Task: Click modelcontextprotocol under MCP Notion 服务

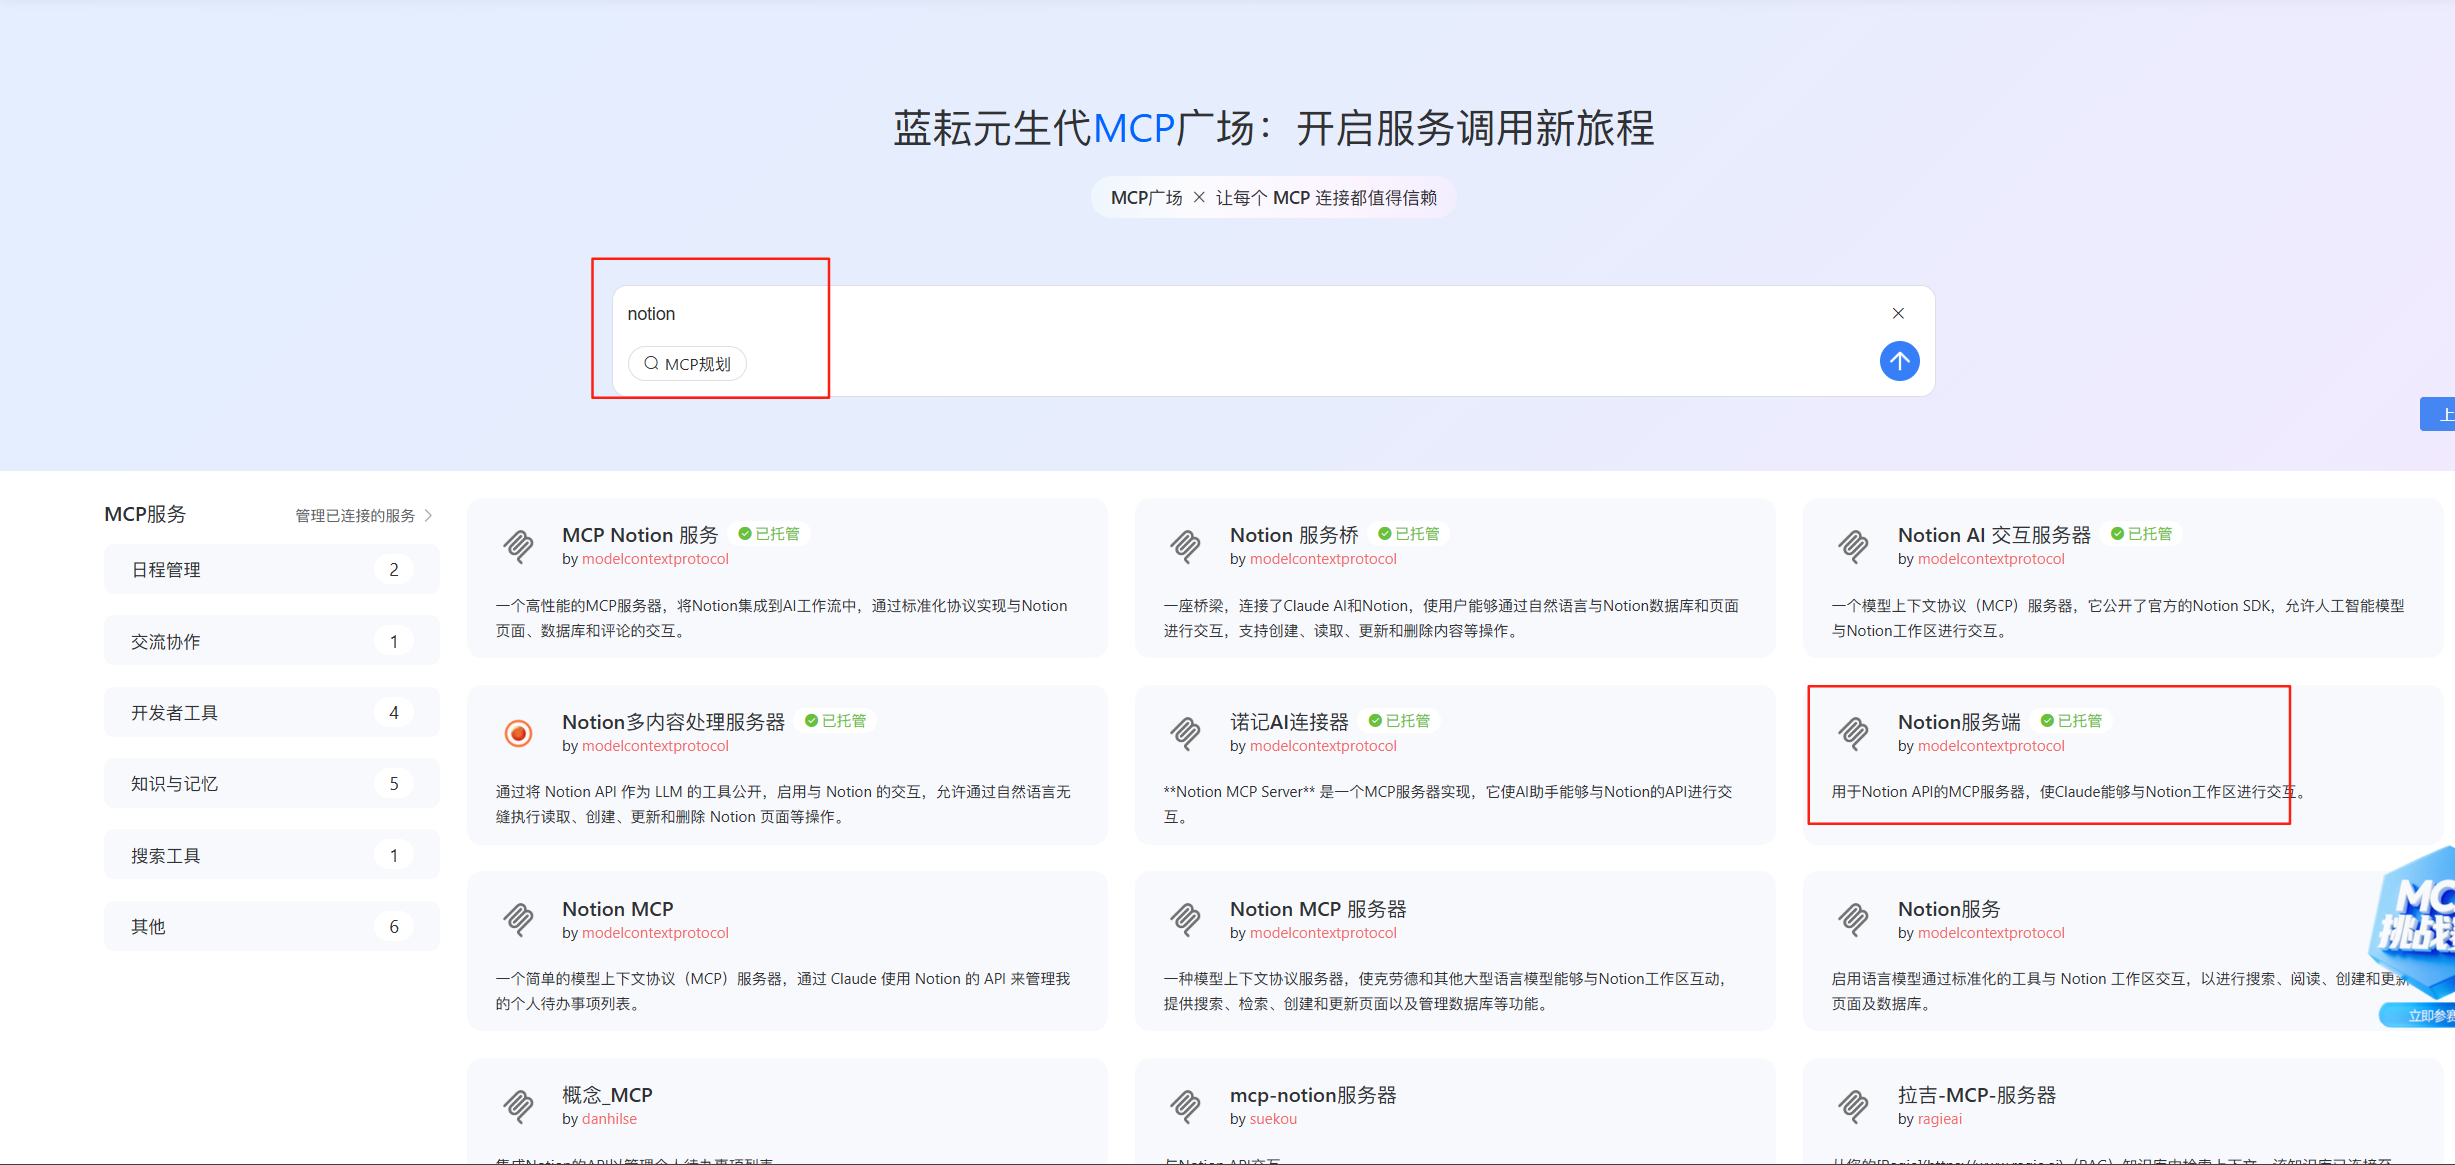Action: (x=655, y=559)
